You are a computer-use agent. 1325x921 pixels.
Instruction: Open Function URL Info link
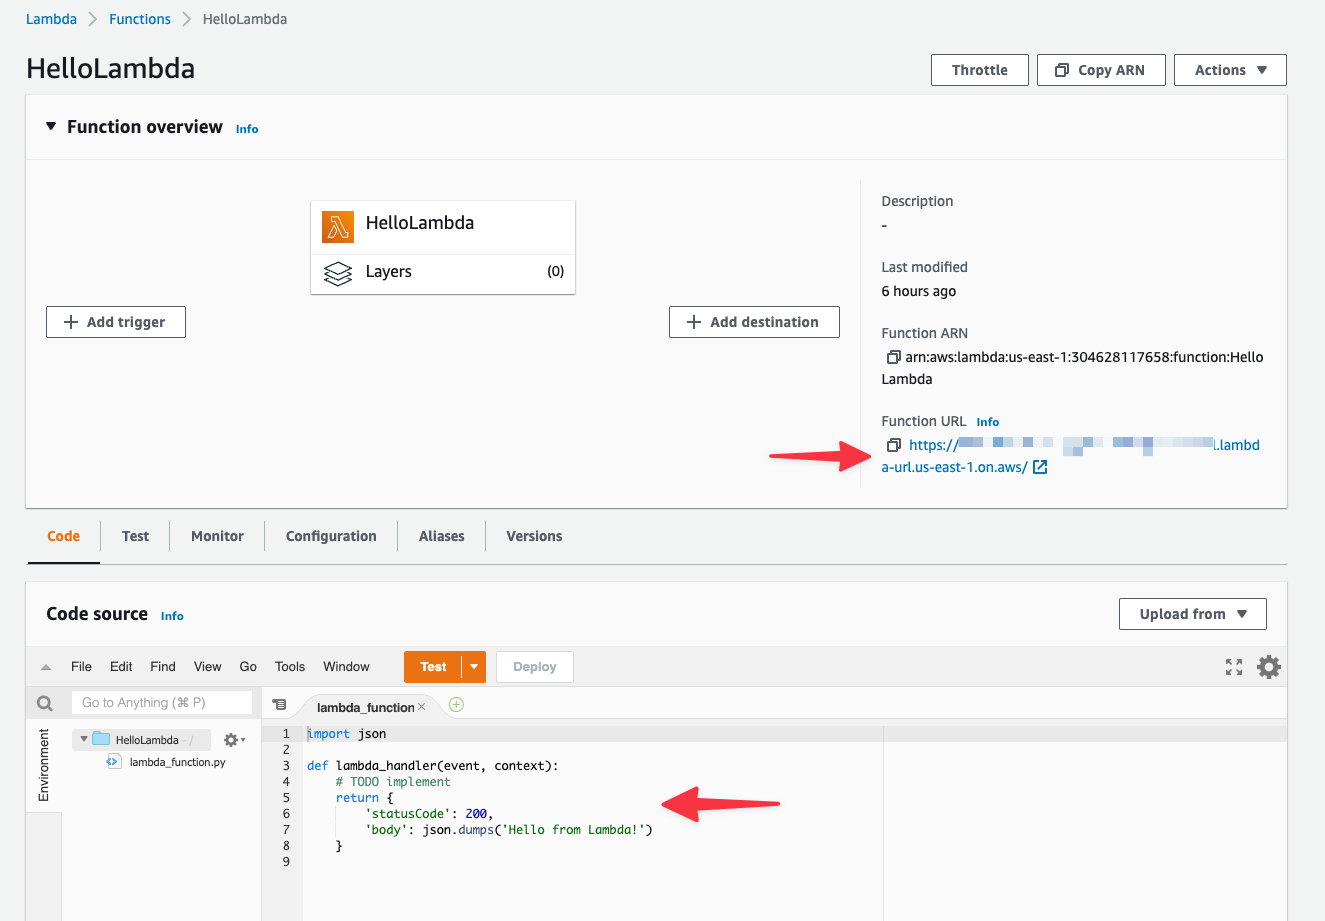pos(988,422)
